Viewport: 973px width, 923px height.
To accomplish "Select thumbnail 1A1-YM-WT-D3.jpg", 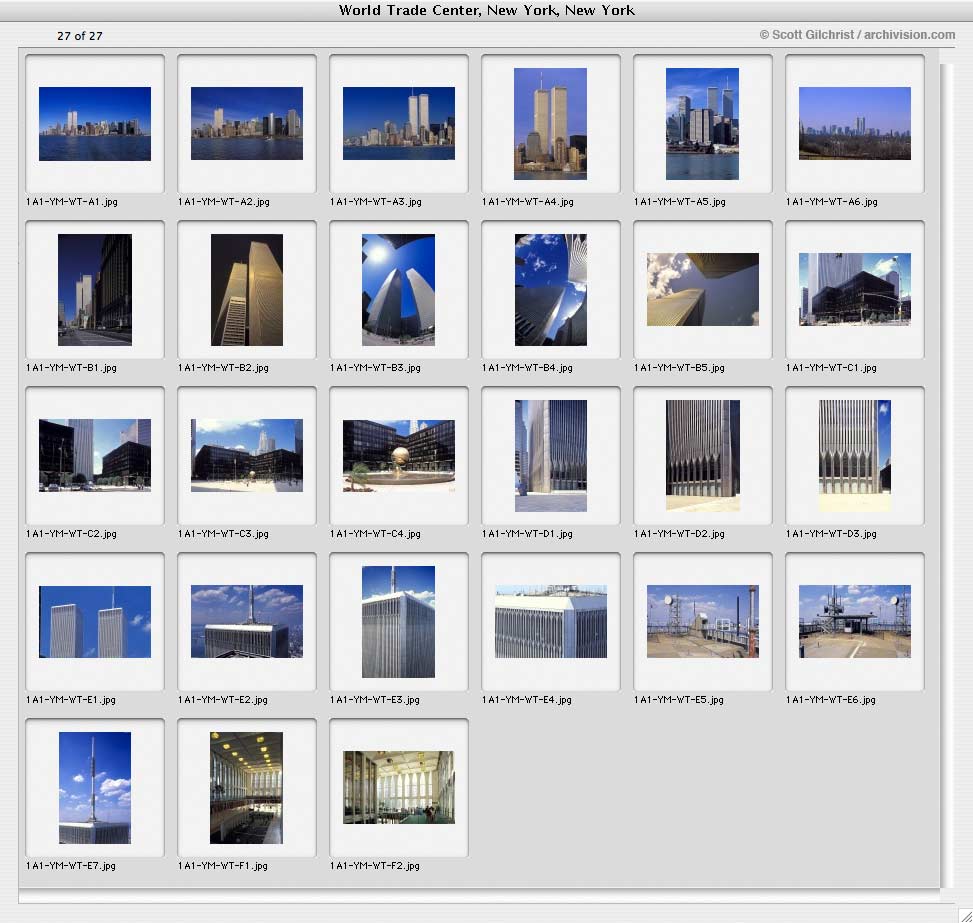I will point(855,456).
